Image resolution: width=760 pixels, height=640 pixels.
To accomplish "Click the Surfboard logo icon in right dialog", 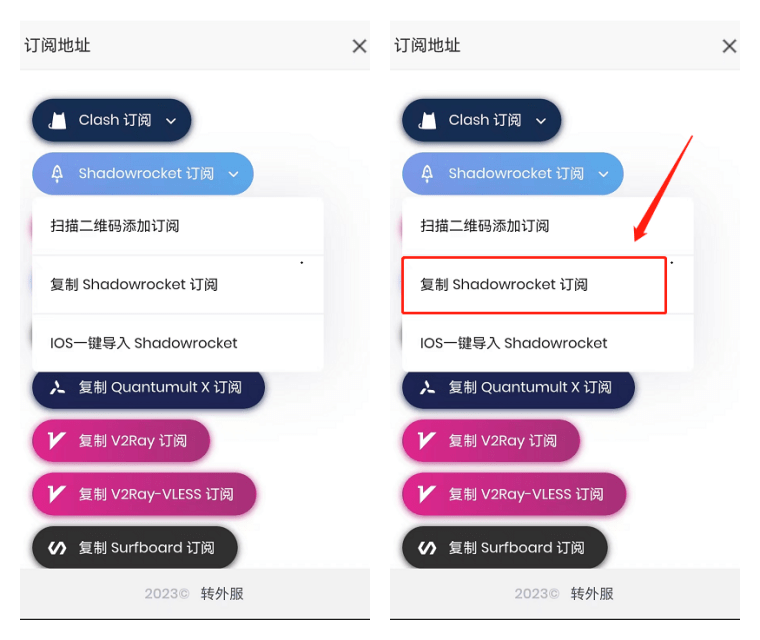I will [x=427, y=548].
